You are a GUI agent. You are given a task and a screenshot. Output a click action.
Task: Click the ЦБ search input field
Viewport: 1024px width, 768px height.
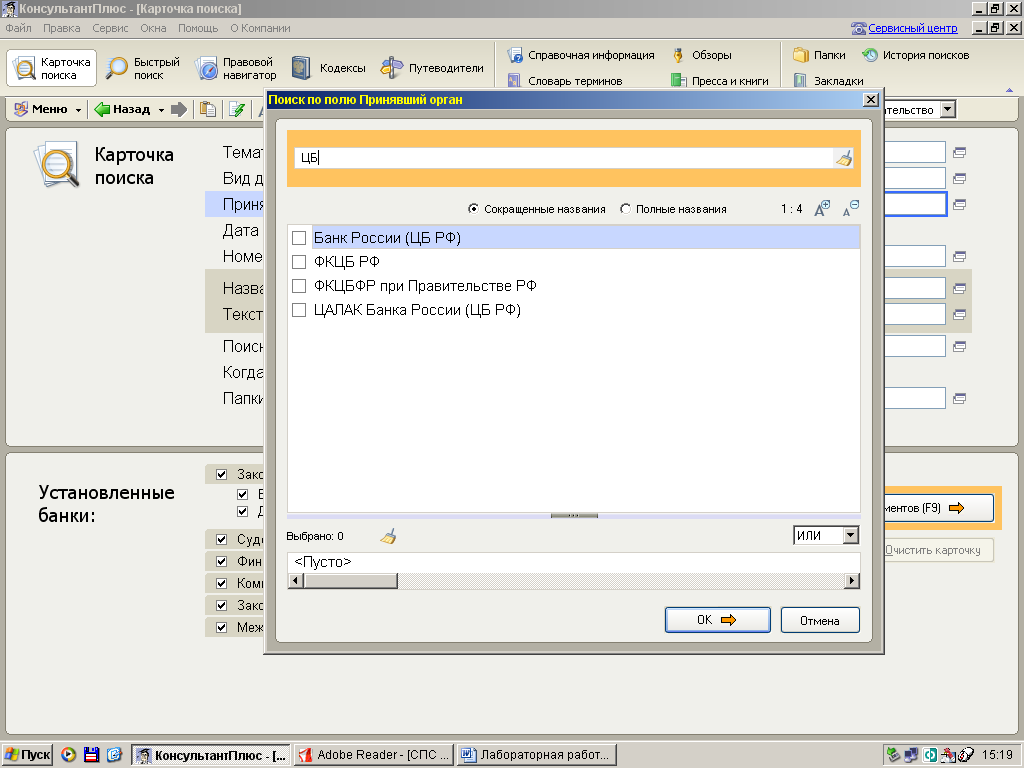[564, 158]
